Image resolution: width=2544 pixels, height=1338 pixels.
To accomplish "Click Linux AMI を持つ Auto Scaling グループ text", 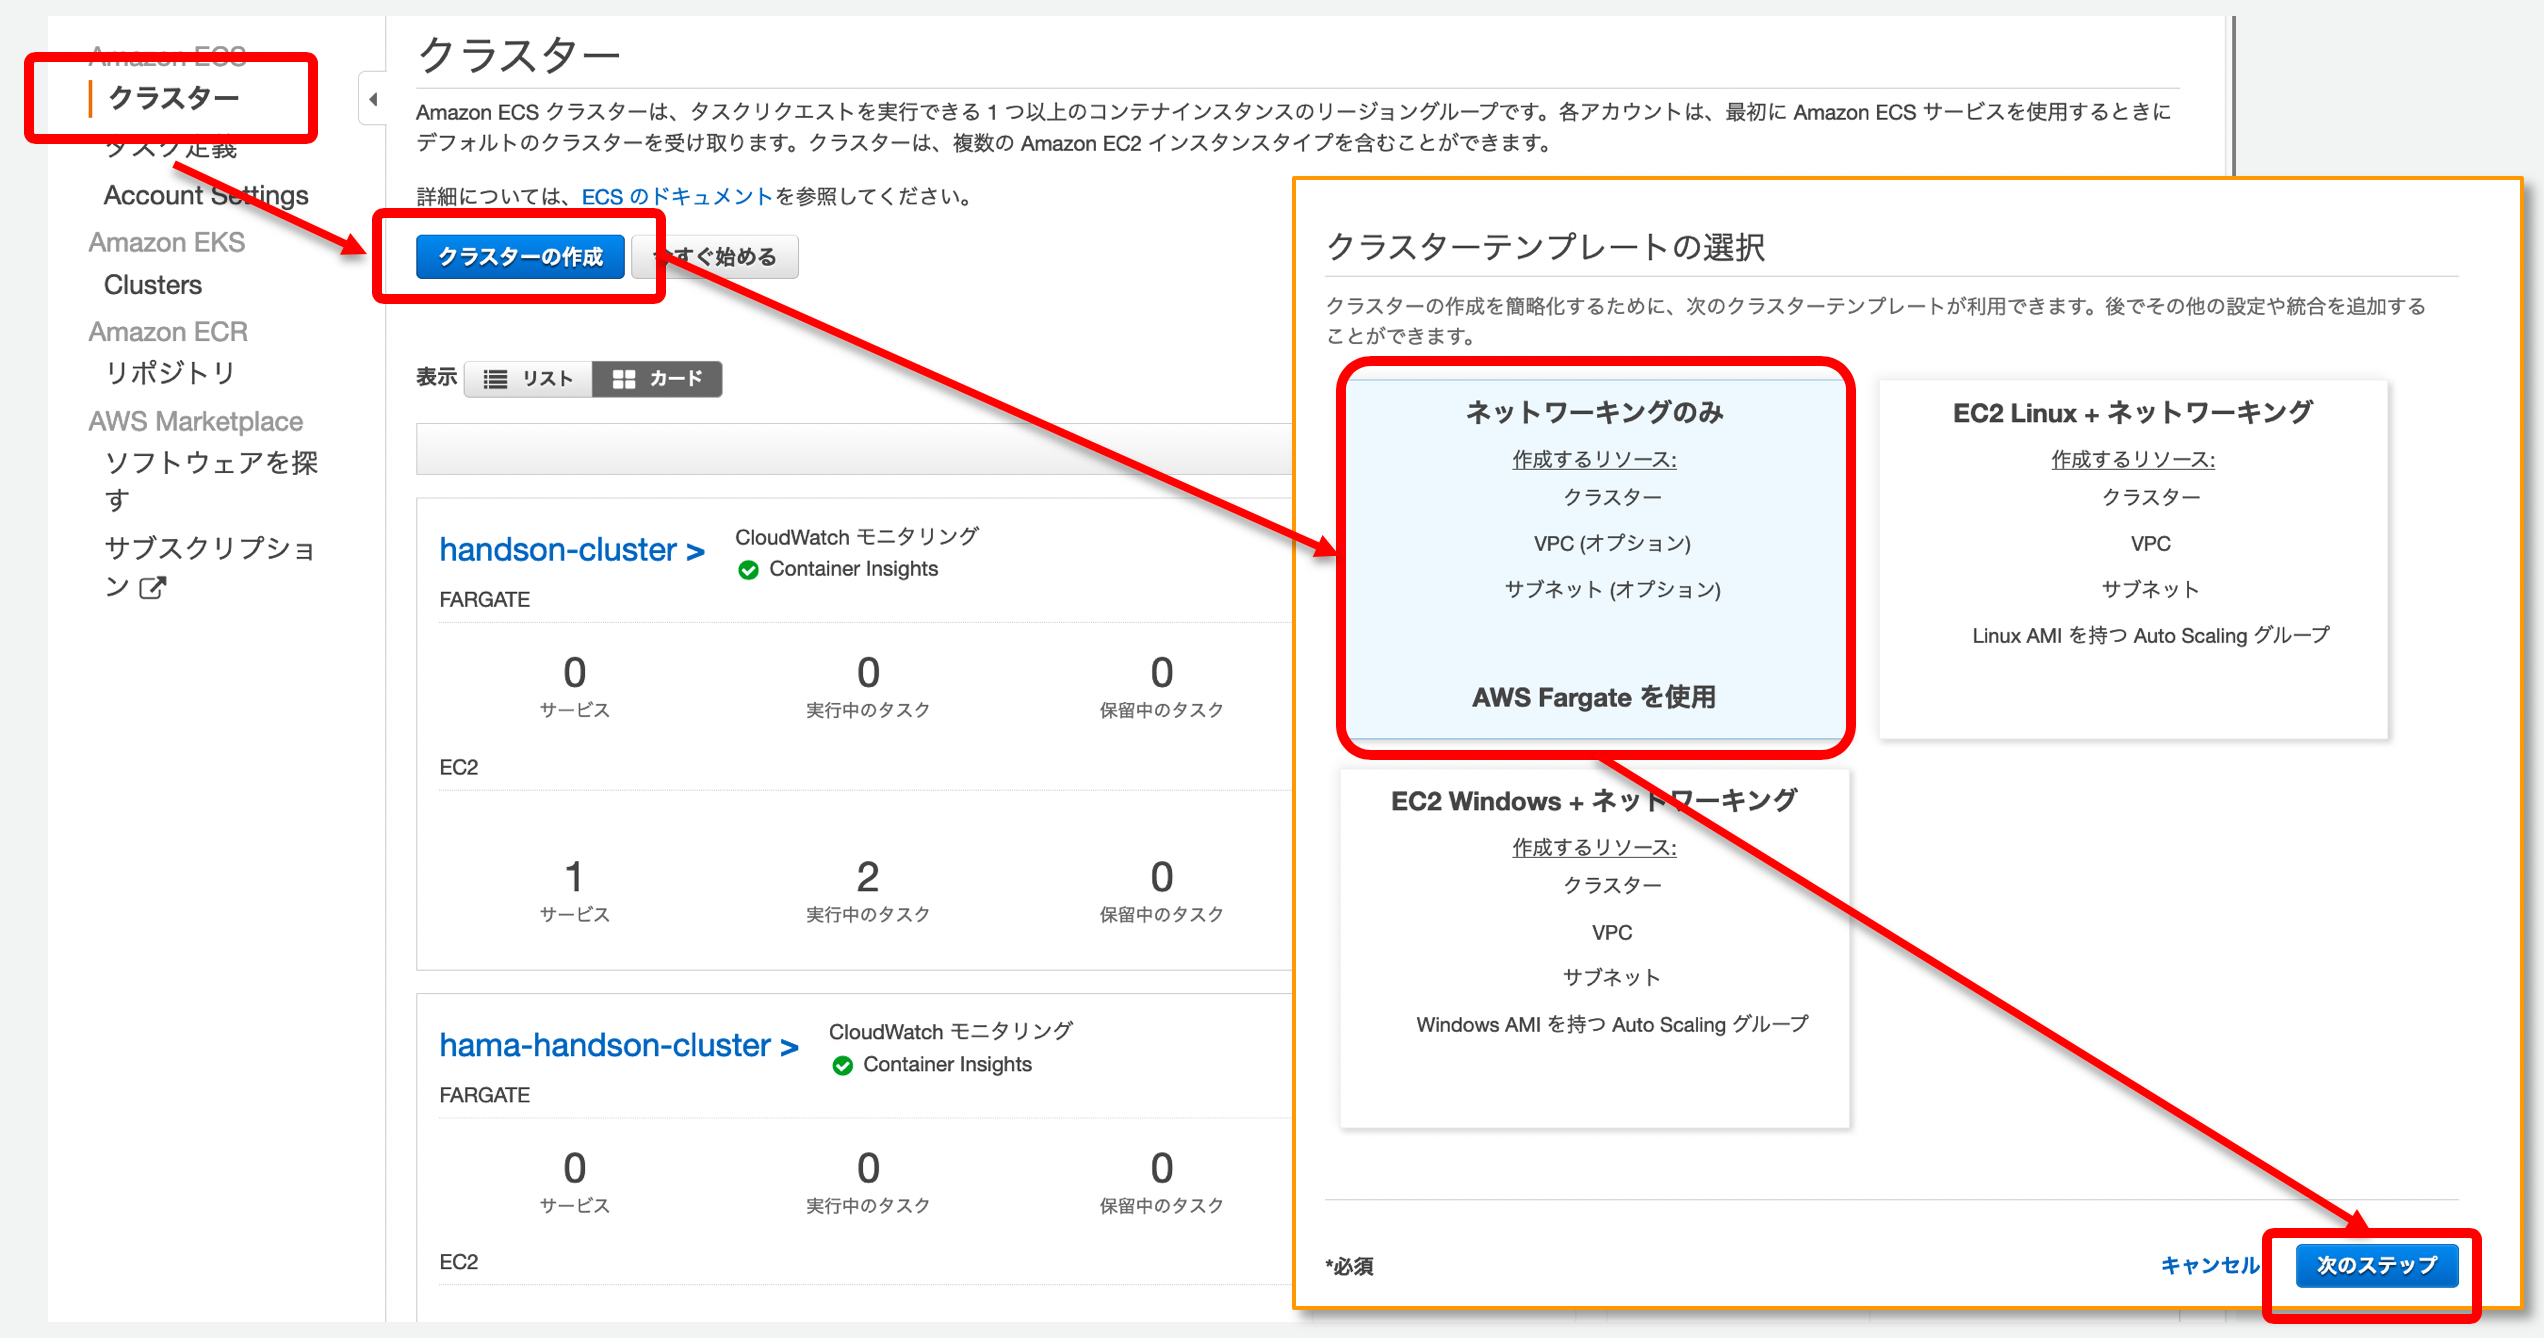I will point(2151,635).
